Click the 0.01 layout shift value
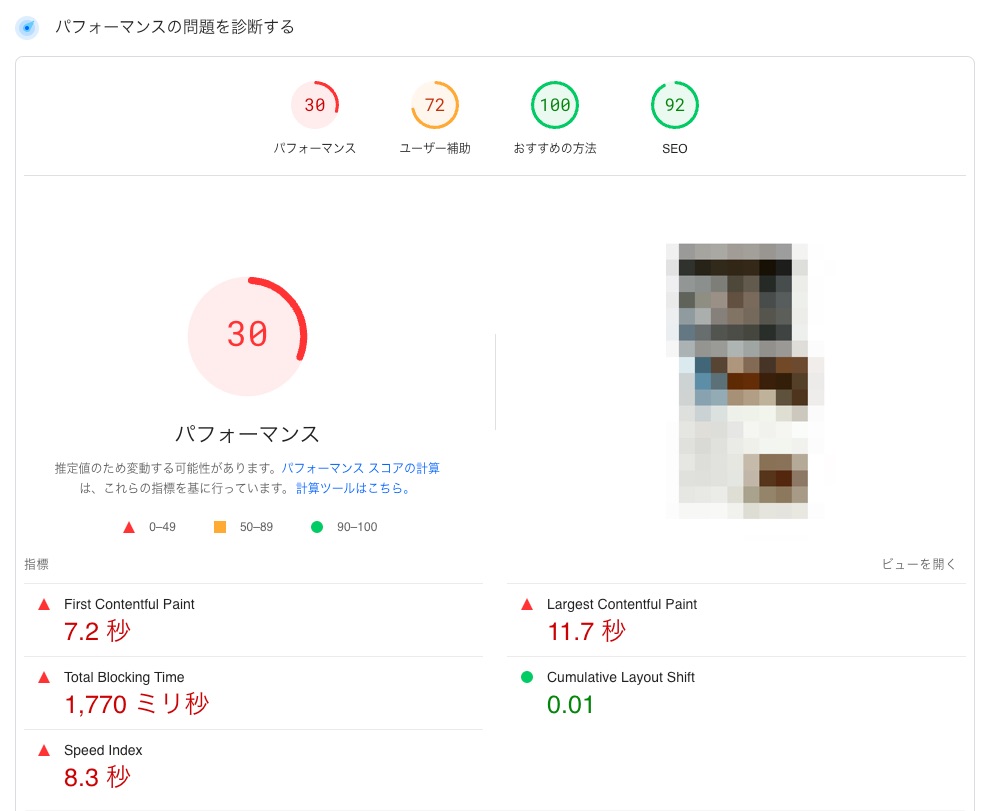Image resolution: width=986 pixels, height=811 pixels. [x=570, y=705]
